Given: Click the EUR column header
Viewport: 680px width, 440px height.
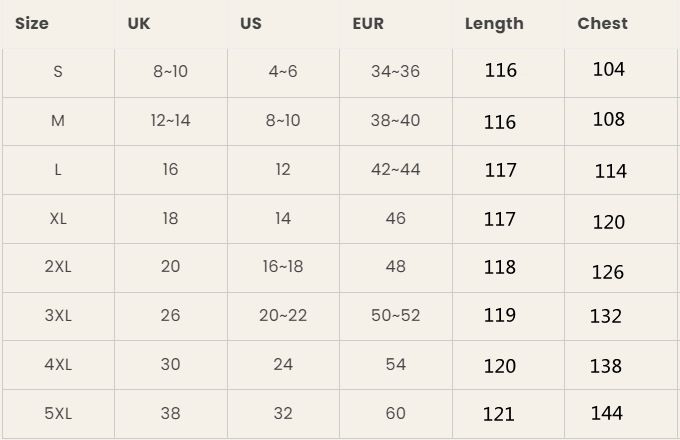Looking at the screenshot, I should (368, 23).
